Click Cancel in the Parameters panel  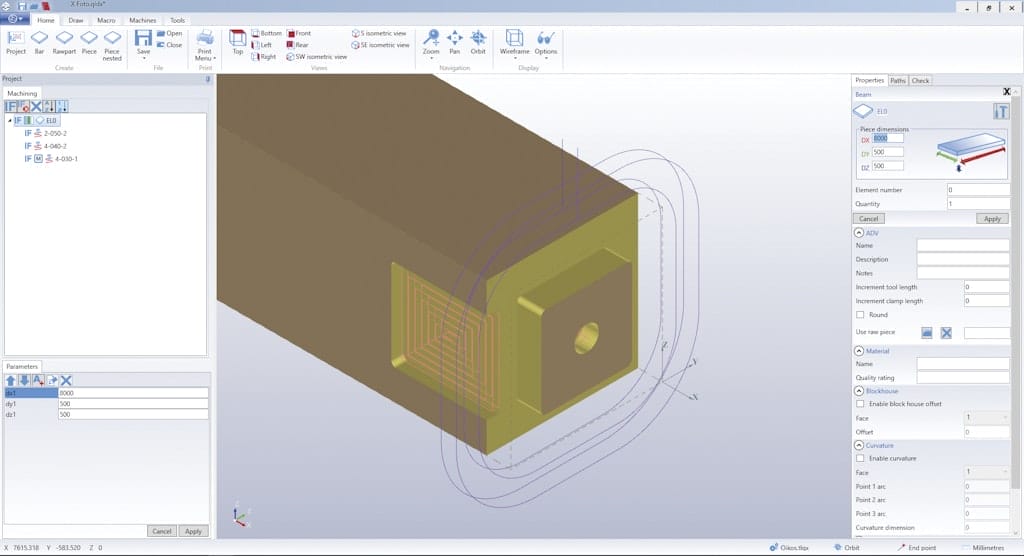pos(161,531)
